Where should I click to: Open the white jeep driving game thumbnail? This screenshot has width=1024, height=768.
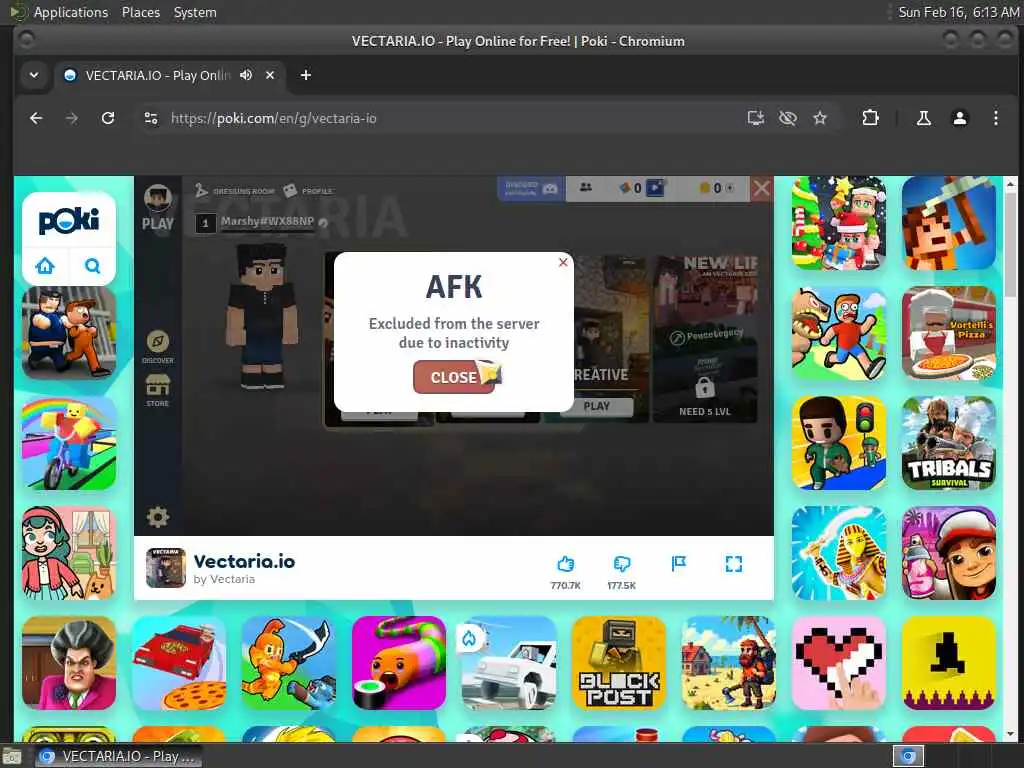tap(509, 663)
